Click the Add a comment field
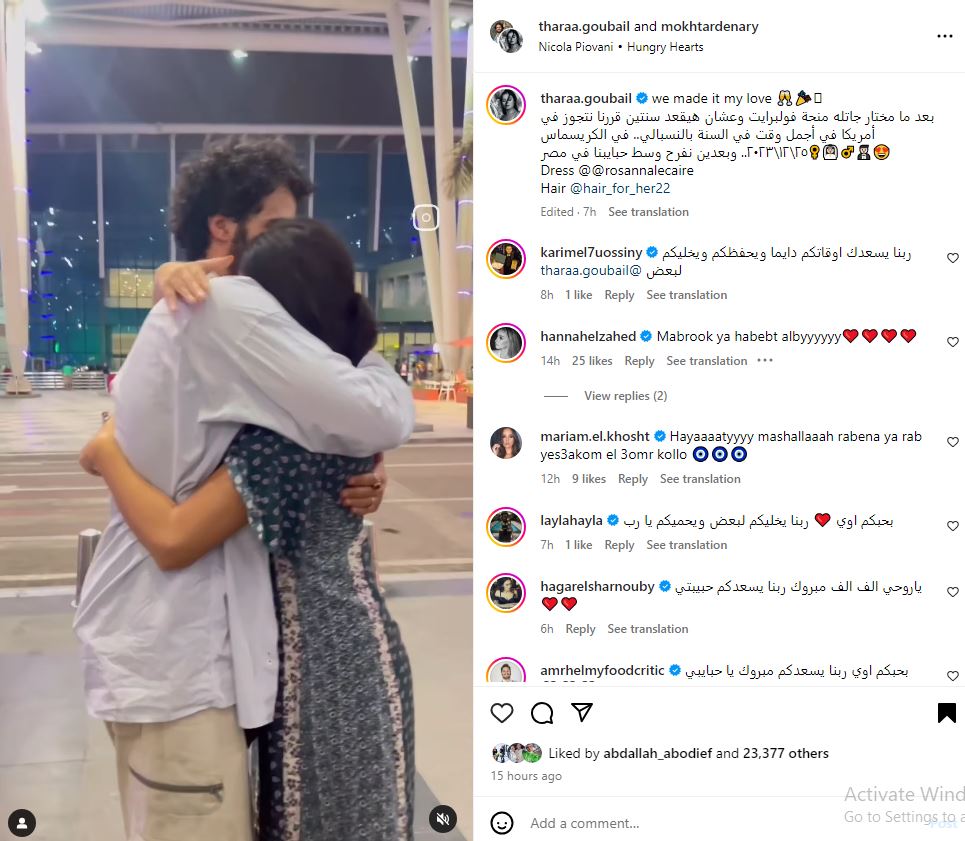 point(677,823)
